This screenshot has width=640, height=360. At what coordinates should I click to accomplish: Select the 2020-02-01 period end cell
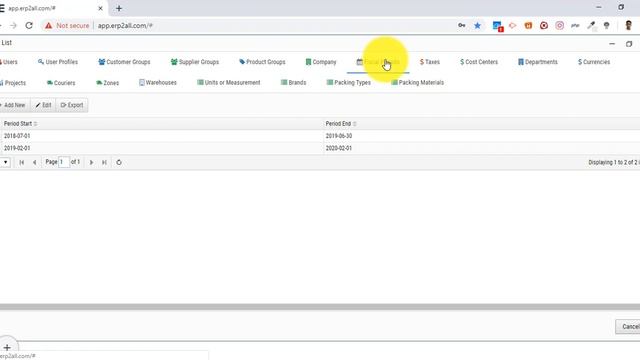pos(482,148)
